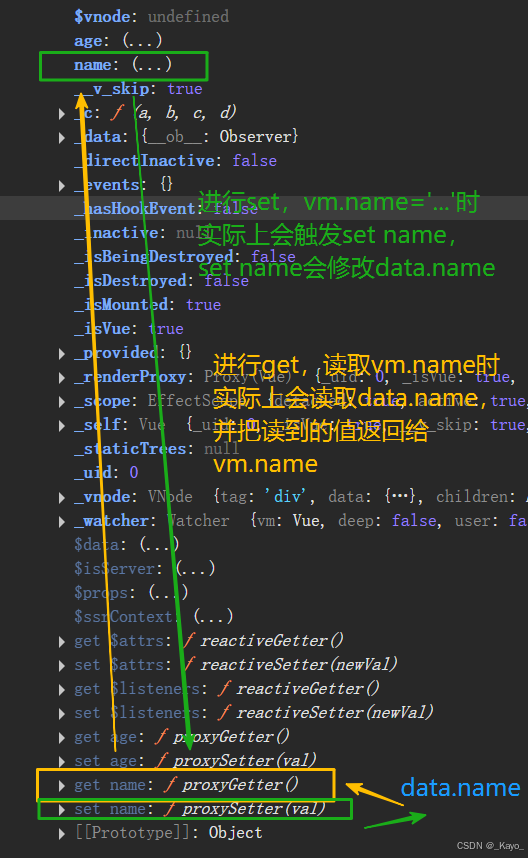Expand the set $listeners row

click(62, 714)
